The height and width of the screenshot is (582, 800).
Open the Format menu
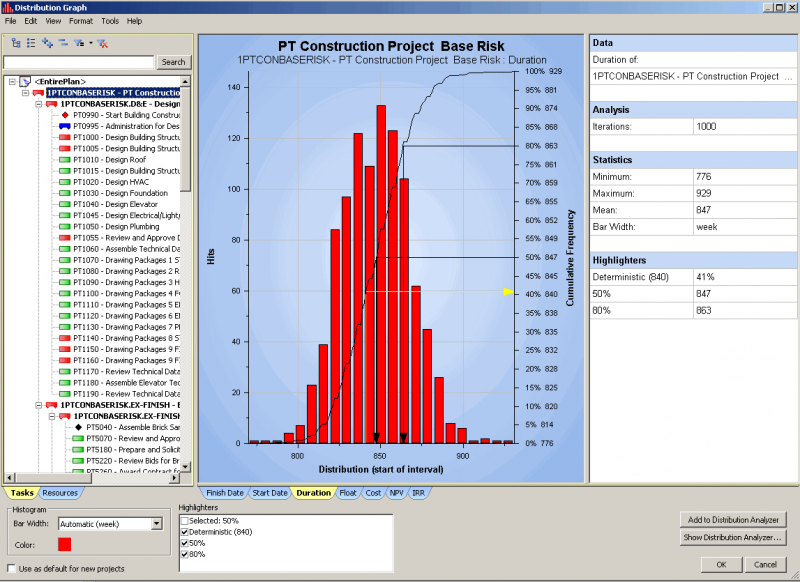81,21
